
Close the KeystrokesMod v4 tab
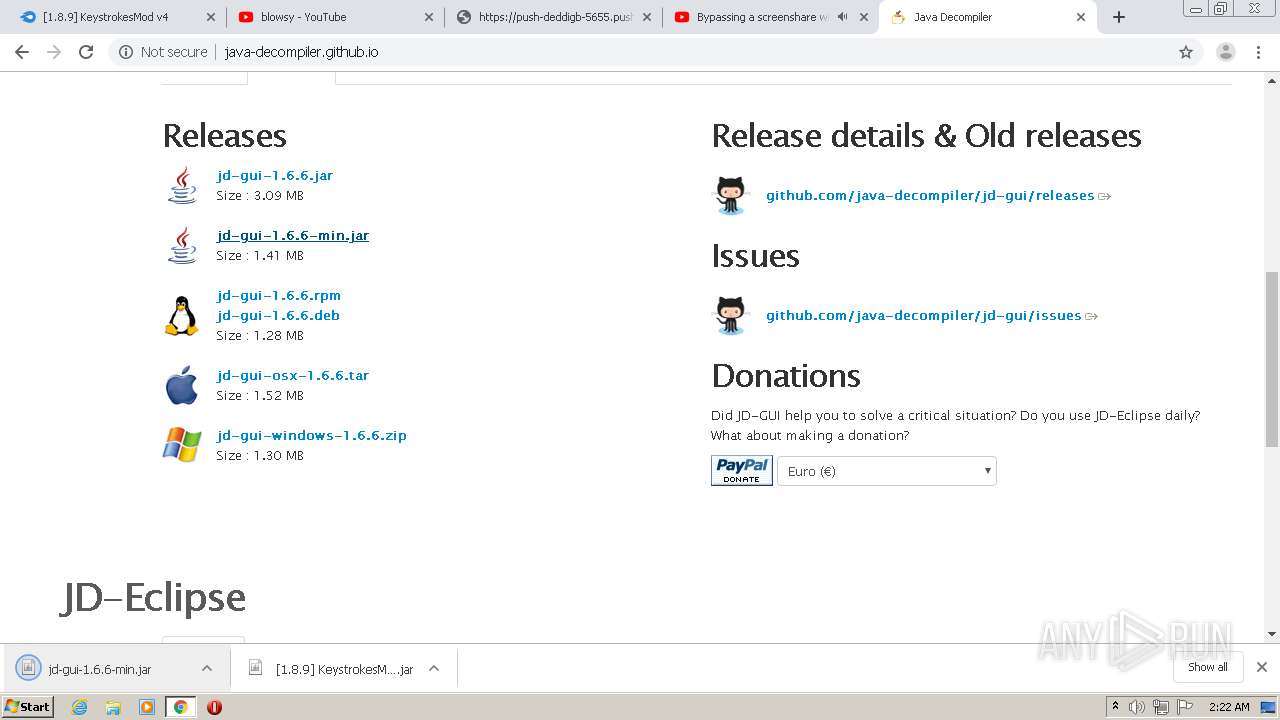[210, 17]
